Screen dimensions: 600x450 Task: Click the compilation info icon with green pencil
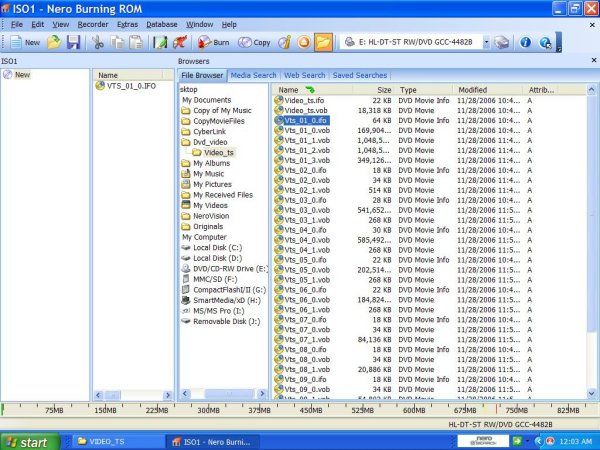click(x=160, y=42)
